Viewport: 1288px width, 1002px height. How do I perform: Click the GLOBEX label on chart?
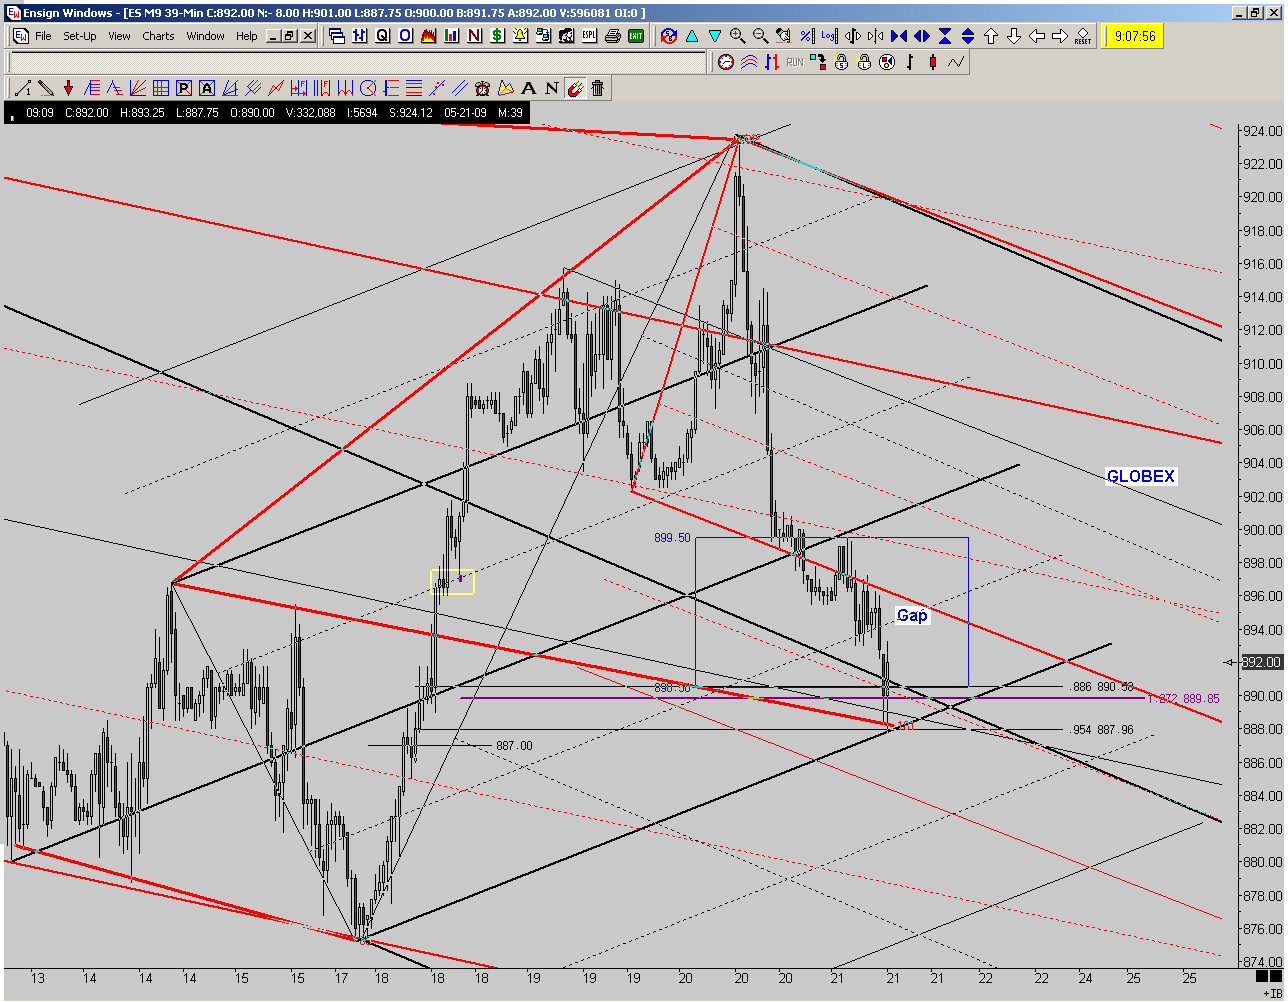[1141, 476]
